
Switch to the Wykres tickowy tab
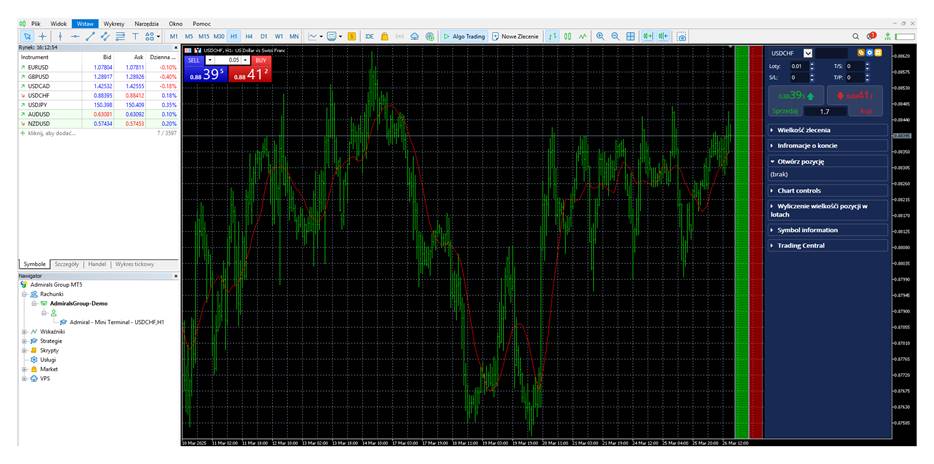134,264
